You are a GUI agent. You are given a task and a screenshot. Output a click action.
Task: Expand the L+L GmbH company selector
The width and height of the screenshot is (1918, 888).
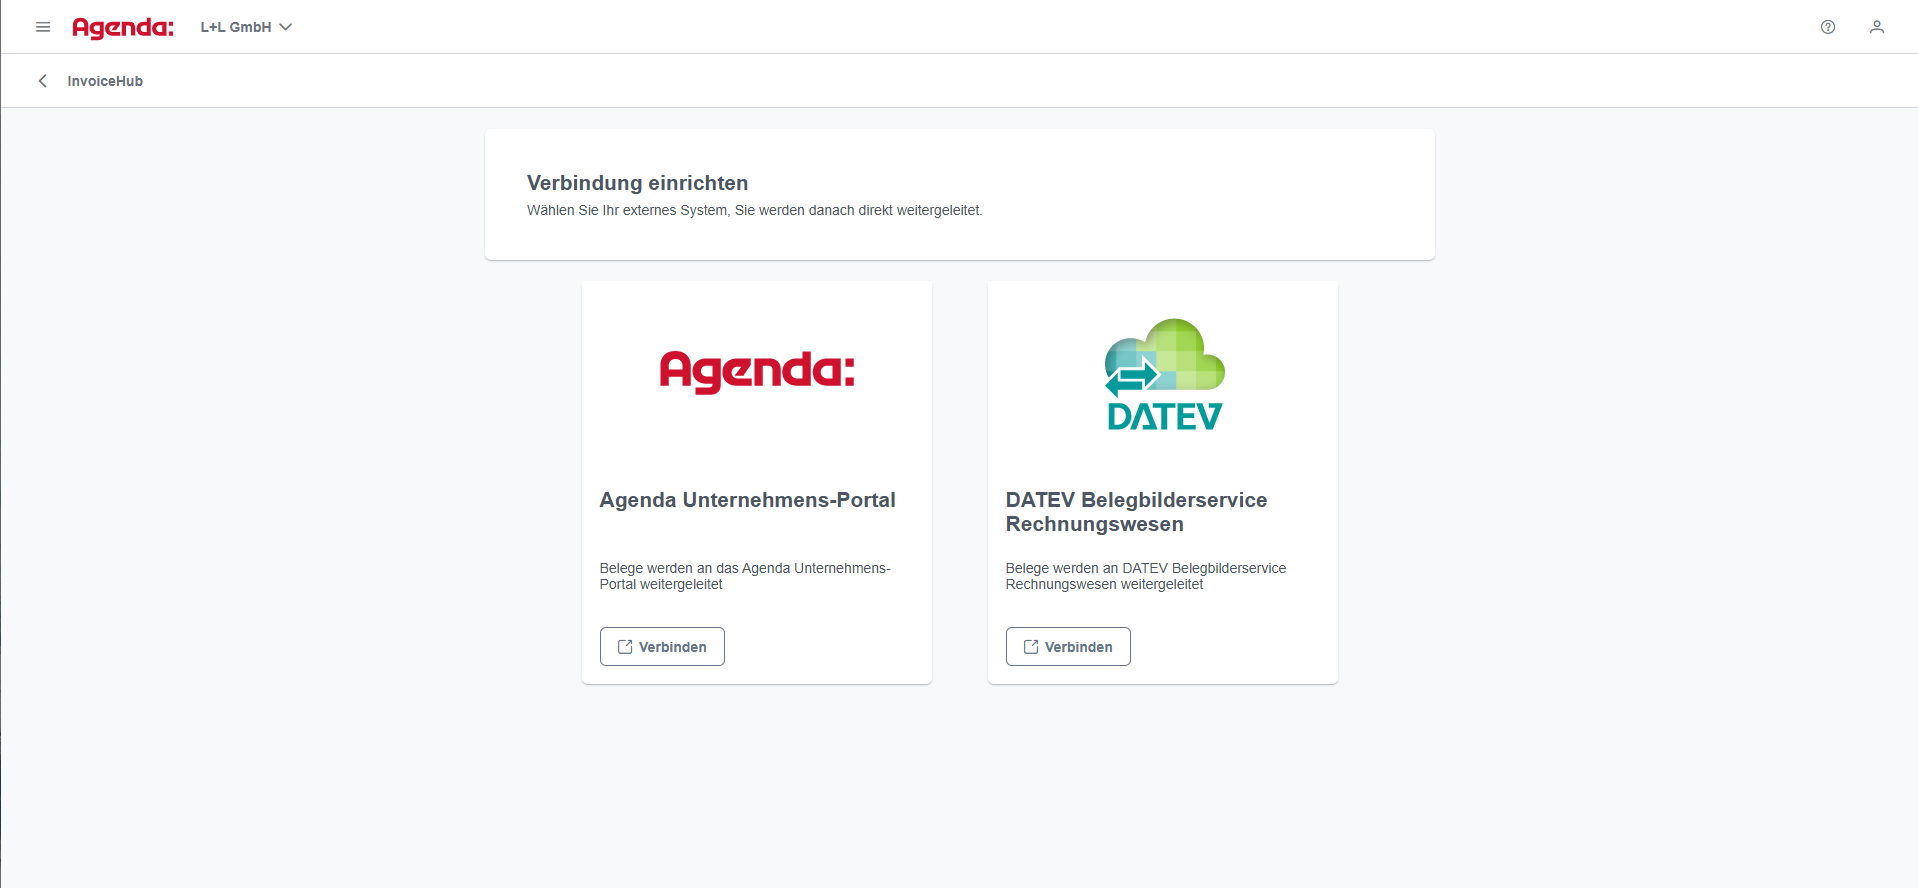point(237,27)
